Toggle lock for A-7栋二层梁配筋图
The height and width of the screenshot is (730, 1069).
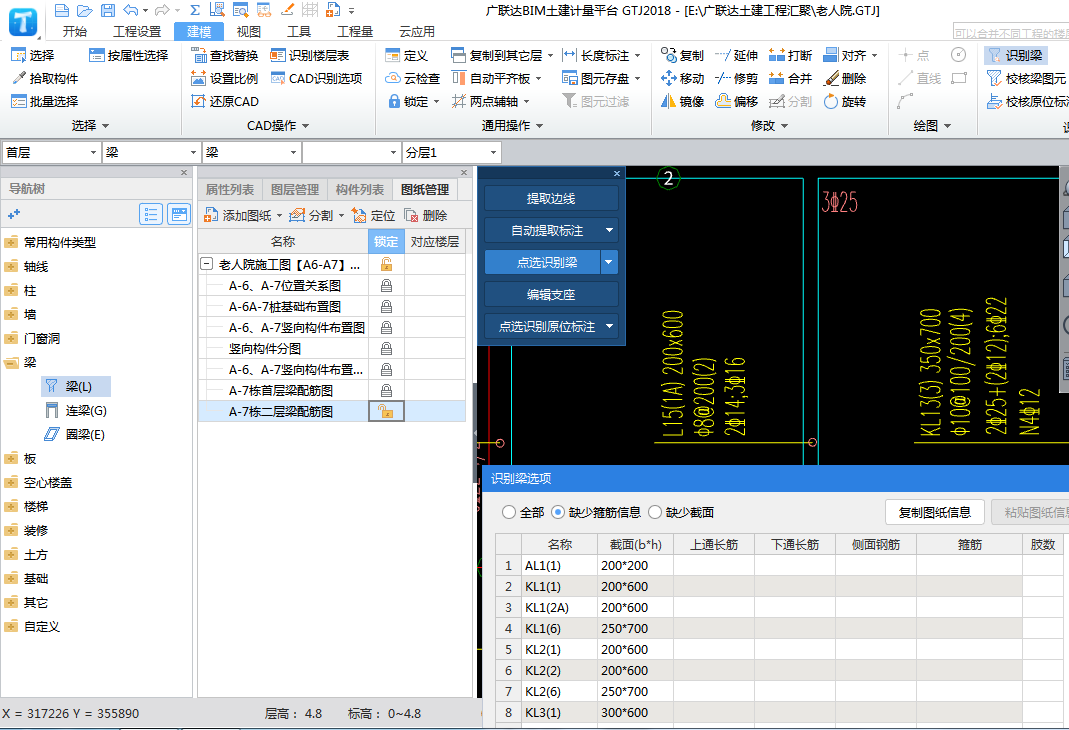pos(386,411)
